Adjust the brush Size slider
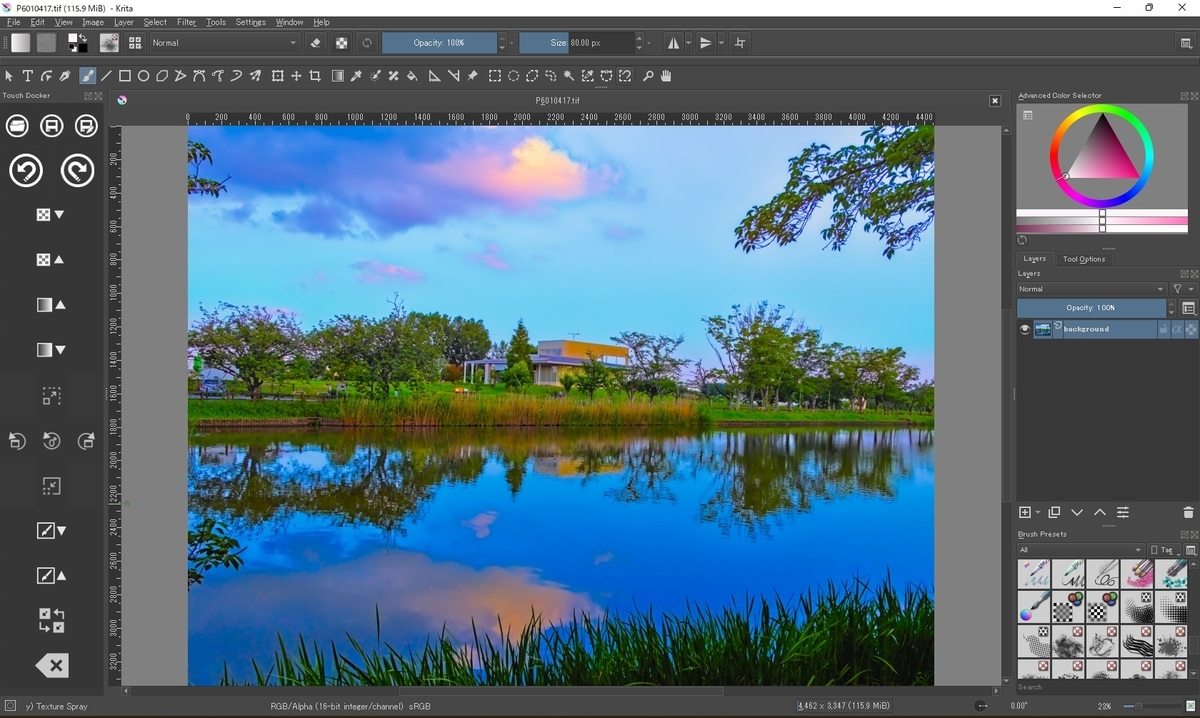 coord(576,43)
